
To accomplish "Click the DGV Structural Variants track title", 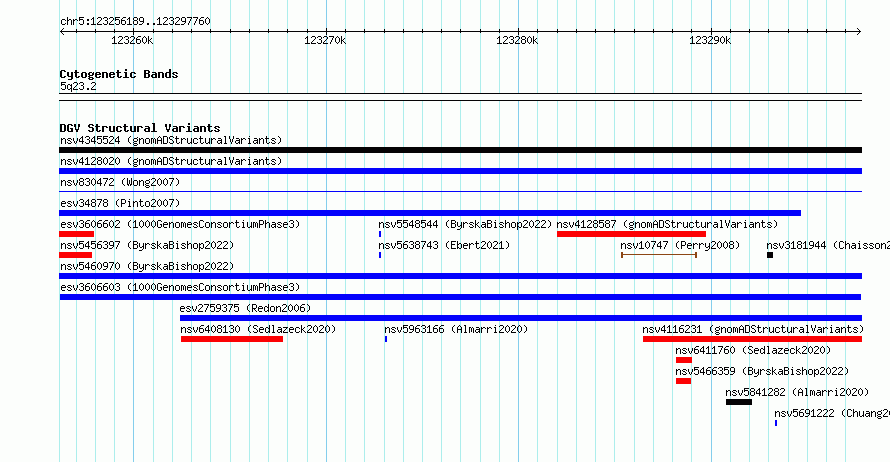I will click(140, 128).
